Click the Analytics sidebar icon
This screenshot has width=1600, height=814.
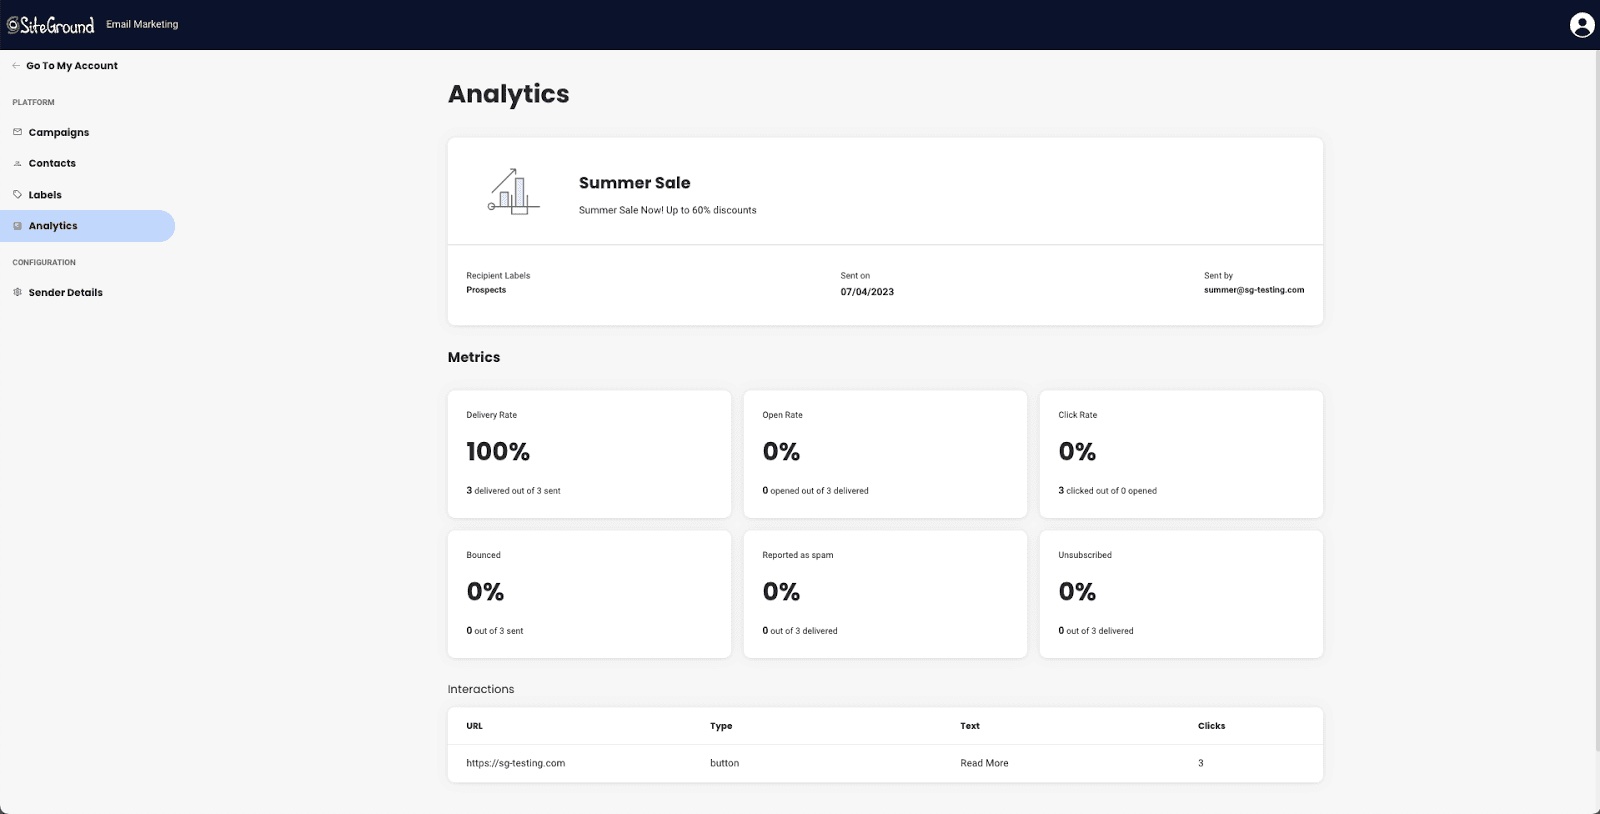[x=17, y=226]
